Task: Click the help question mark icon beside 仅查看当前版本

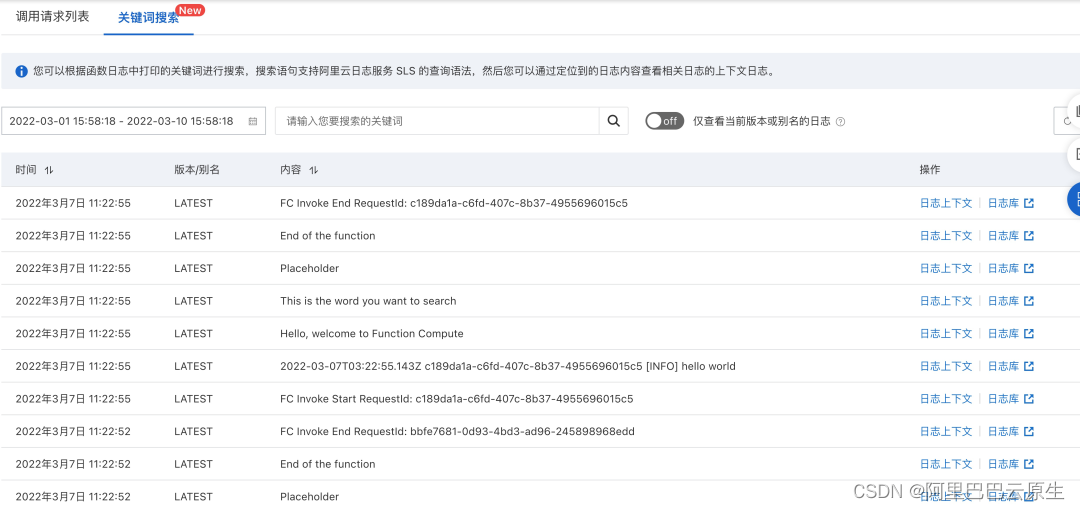Action: 840,122
